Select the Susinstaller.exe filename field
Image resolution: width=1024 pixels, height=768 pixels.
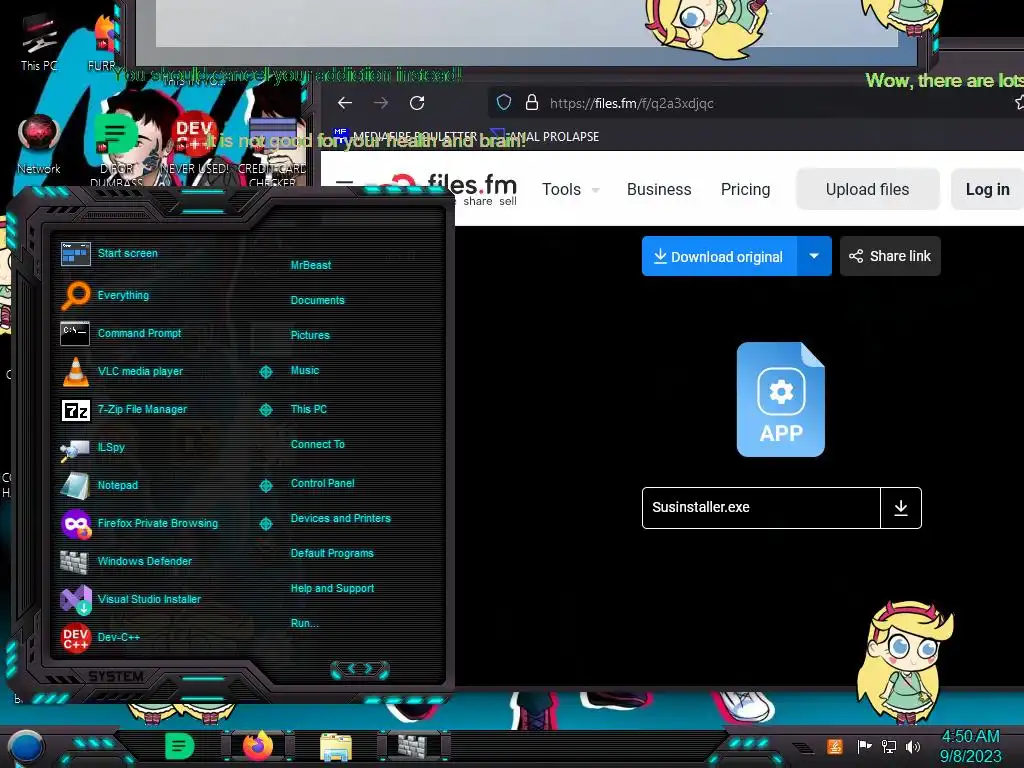click(761, 508)
